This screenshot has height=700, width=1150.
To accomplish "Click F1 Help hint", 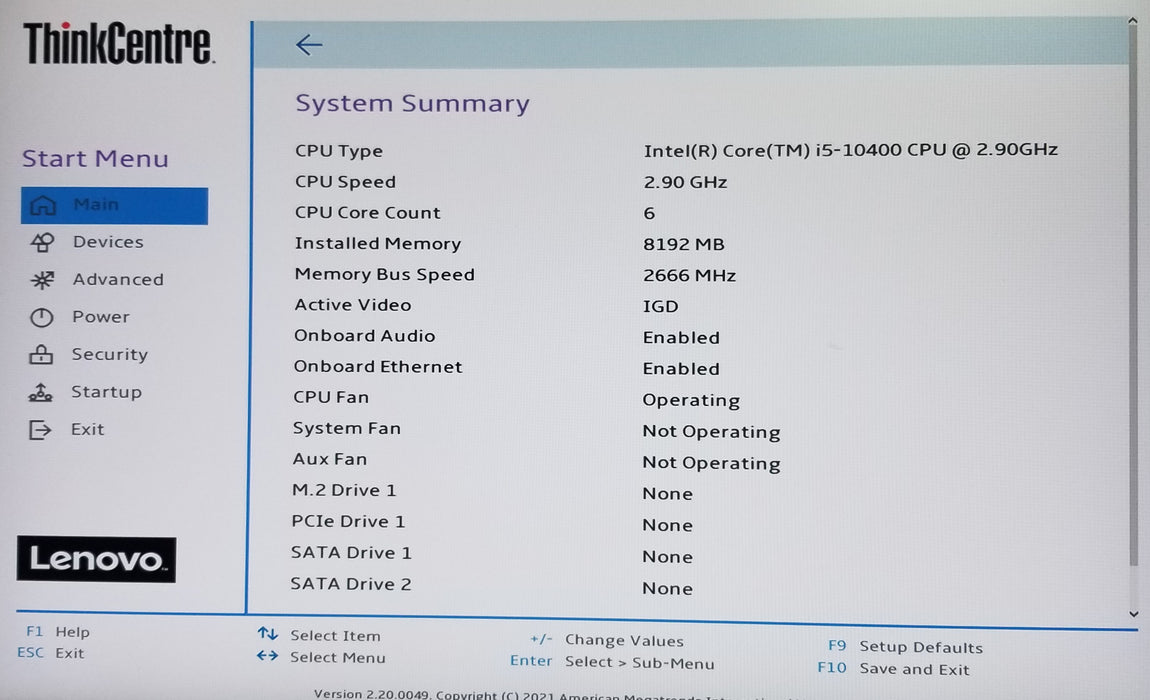I will (x=58, y=632).
